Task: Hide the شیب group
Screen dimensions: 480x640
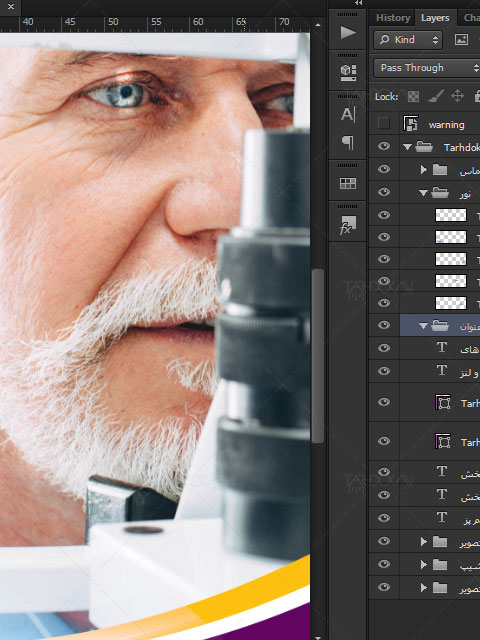Action: pyautogui.click(x=384, y=564)
